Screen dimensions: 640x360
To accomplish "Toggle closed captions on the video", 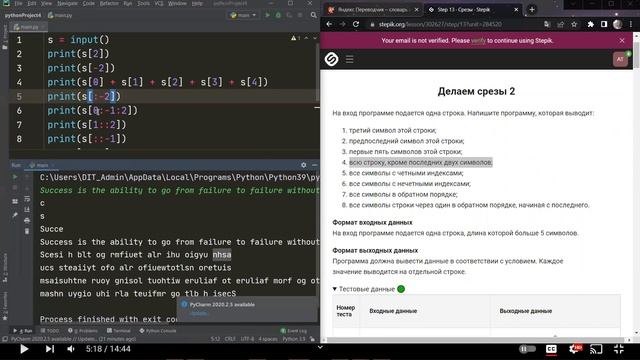I will point(551,349).
